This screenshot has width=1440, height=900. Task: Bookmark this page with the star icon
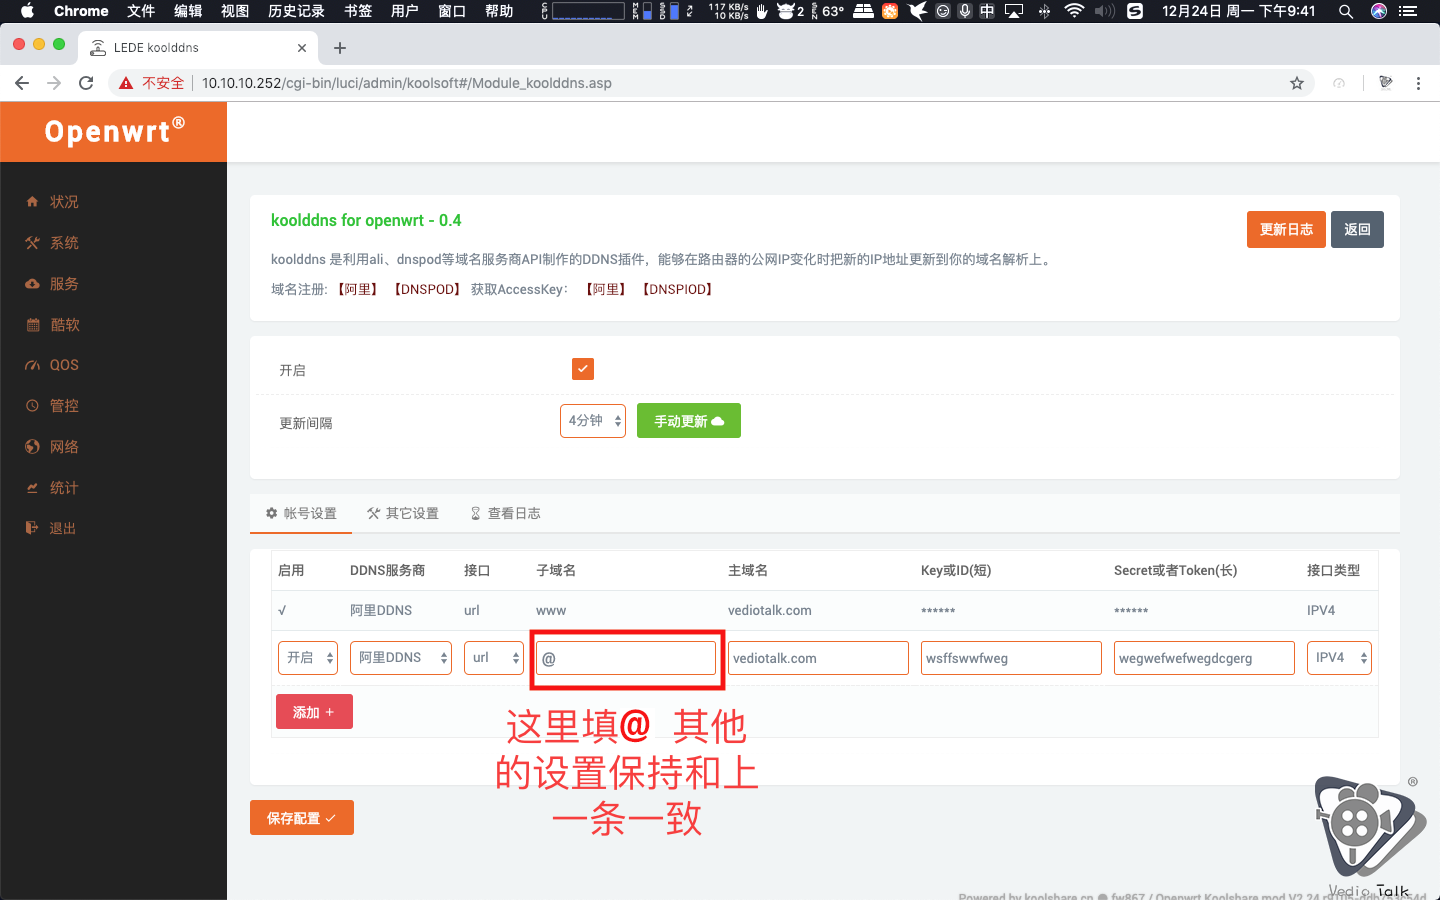click(1297, 83)
